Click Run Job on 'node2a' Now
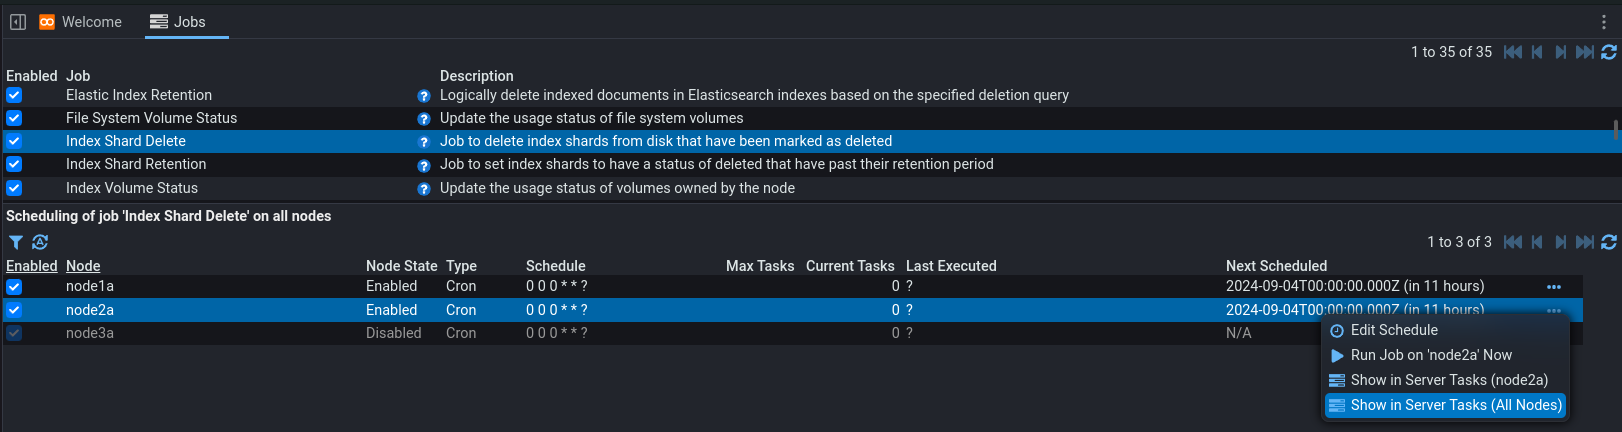This screenshot has width=1622, height=432. point(1430,355)
